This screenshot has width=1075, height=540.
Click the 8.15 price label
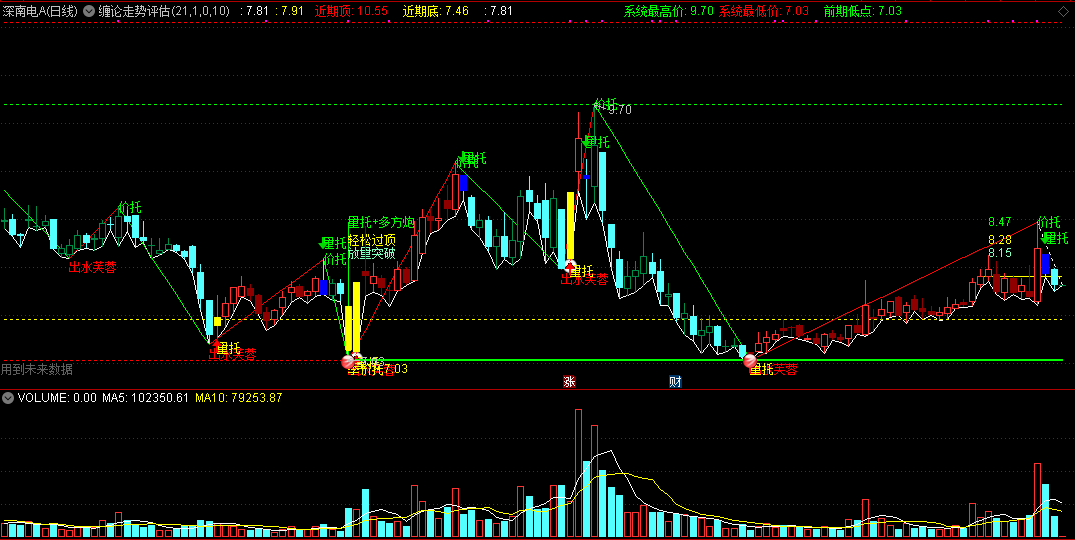click(1000, 253)
